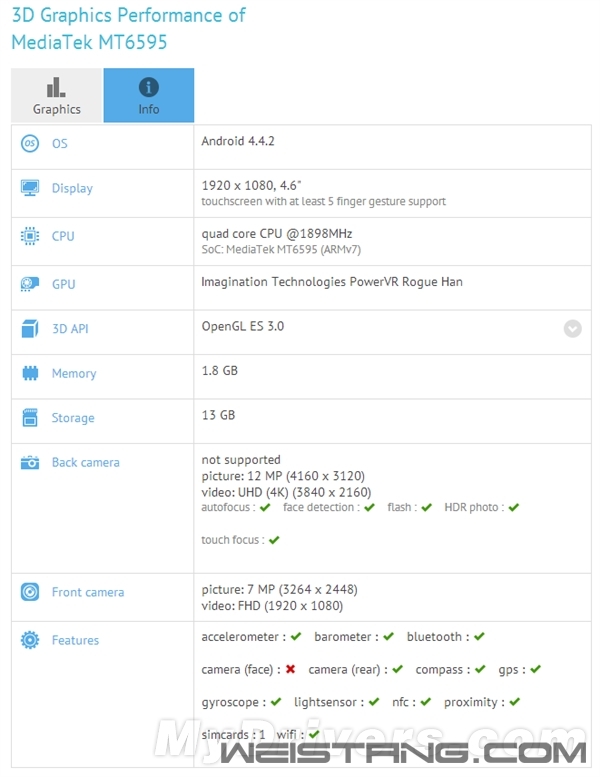Click the bluetooth checkmark
The height and width of the screenshot is (777, 600).
click(479, 637)
